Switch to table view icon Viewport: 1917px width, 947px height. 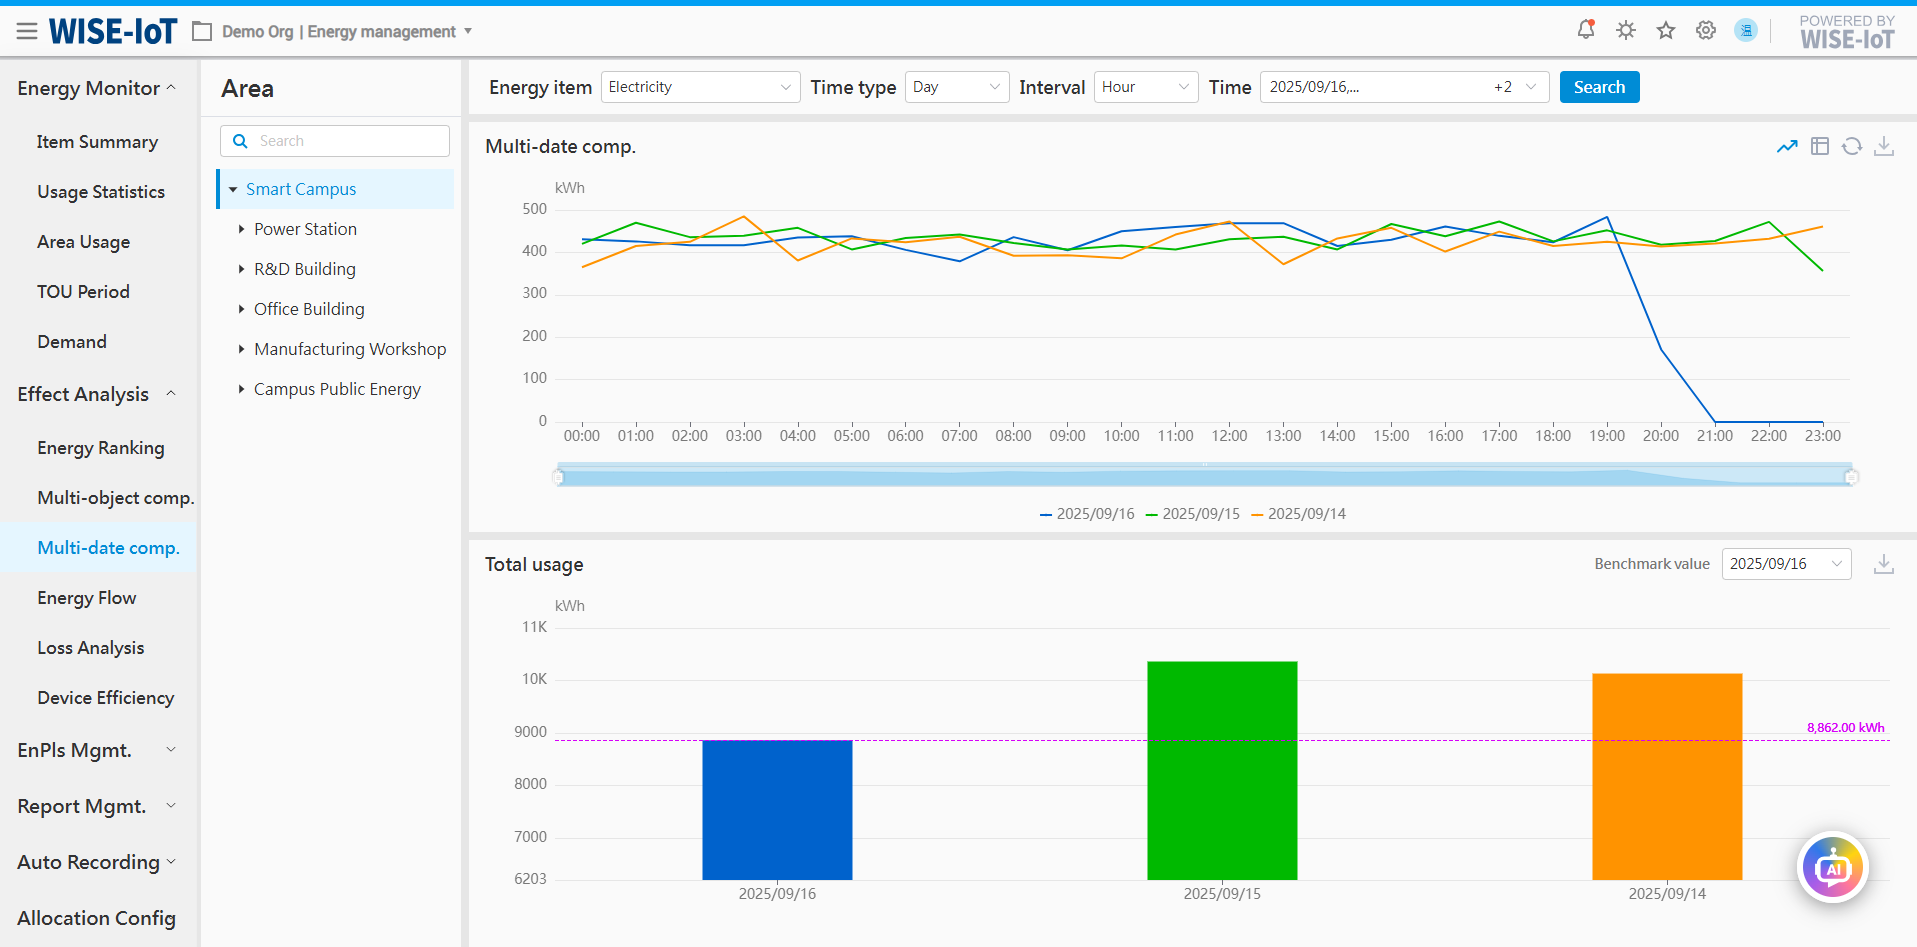click(1820, 147)
